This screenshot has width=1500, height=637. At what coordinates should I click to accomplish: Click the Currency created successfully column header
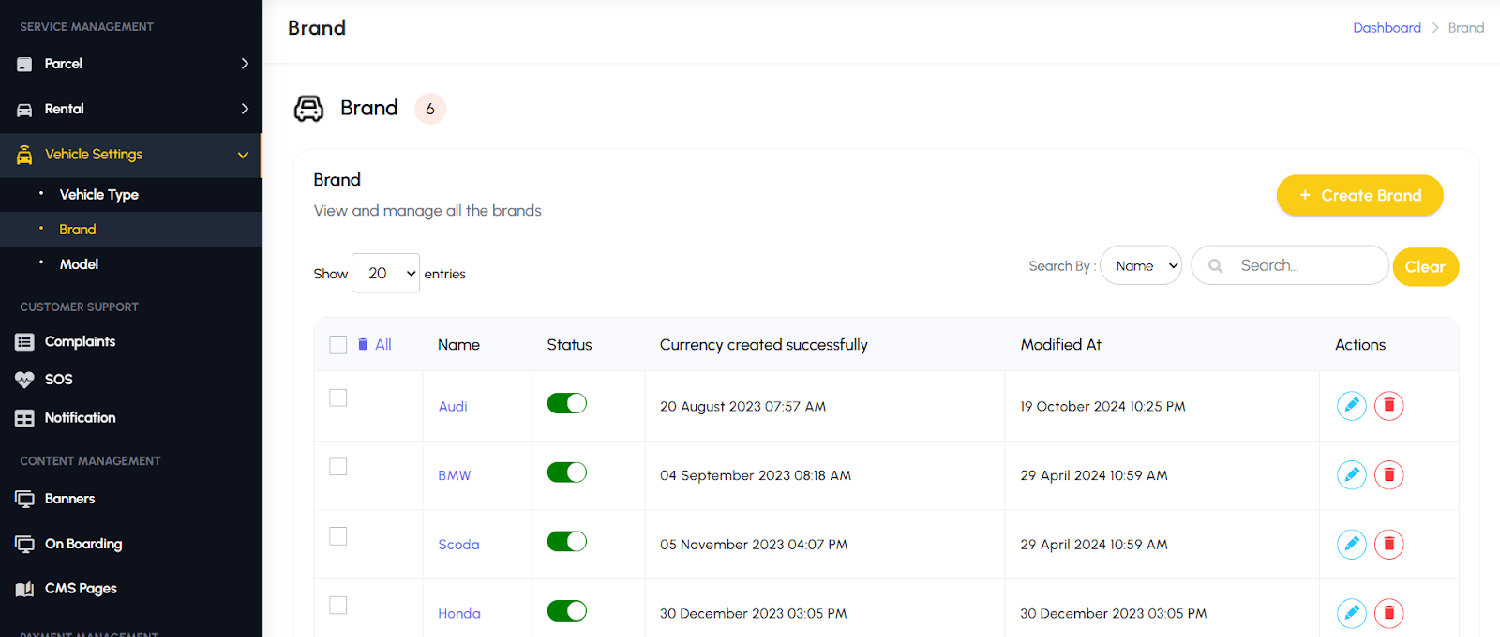pos(764,345)
